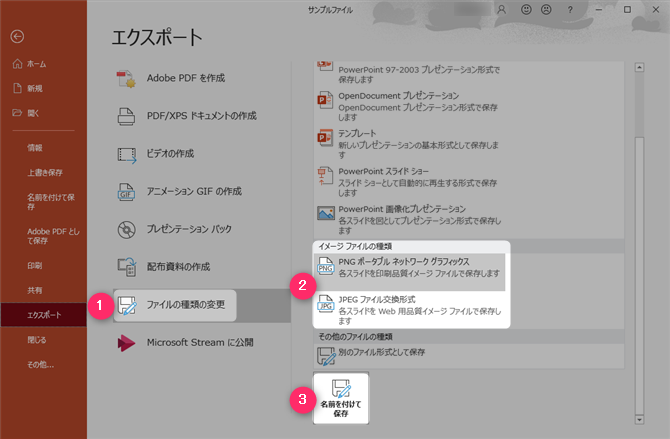The height and width of the screenshot is (439, 670).
Task: Click the プレゼンテーション パック disc icon
Action: coord(126,230)
